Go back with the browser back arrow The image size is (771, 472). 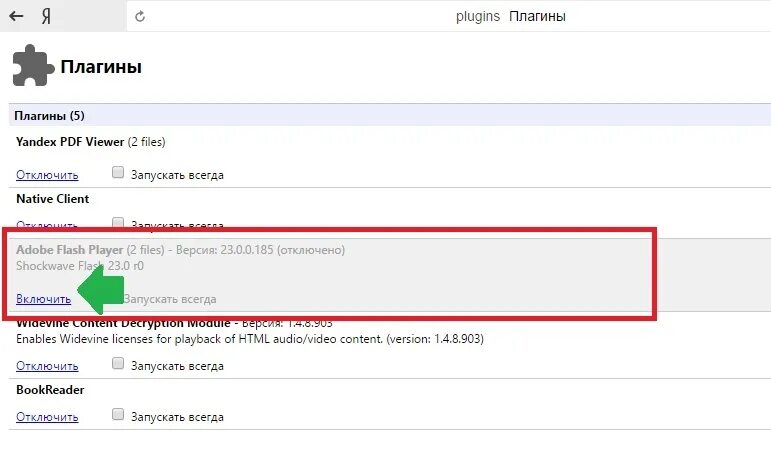16,16
